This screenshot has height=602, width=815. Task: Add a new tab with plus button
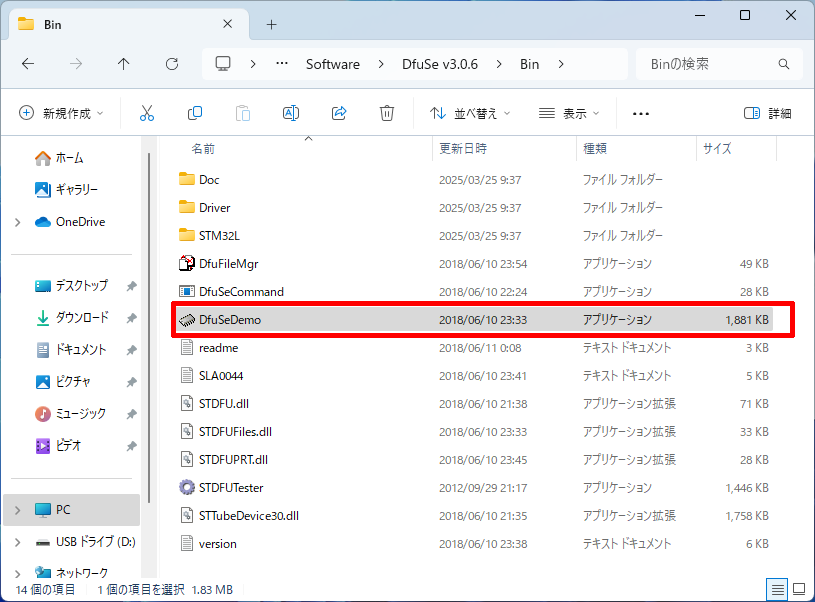[271, 24]
